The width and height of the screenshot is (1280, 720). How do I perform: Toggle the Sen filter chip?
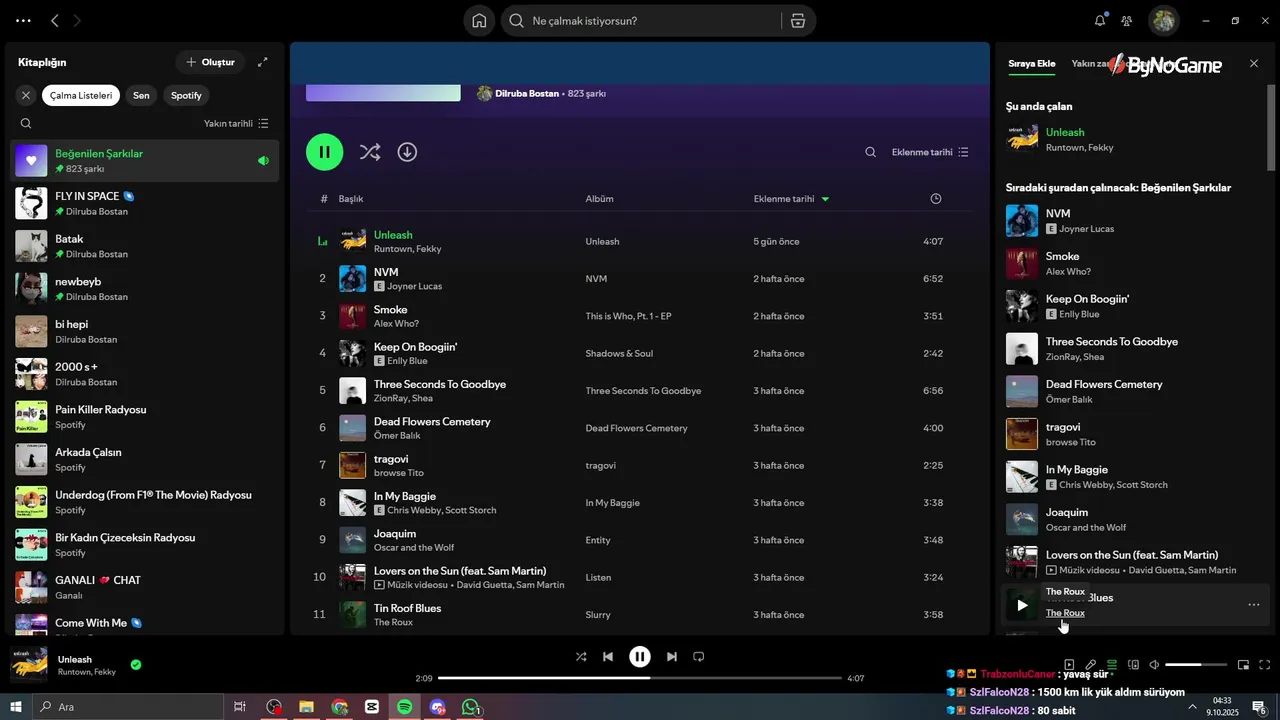(141, 95)
